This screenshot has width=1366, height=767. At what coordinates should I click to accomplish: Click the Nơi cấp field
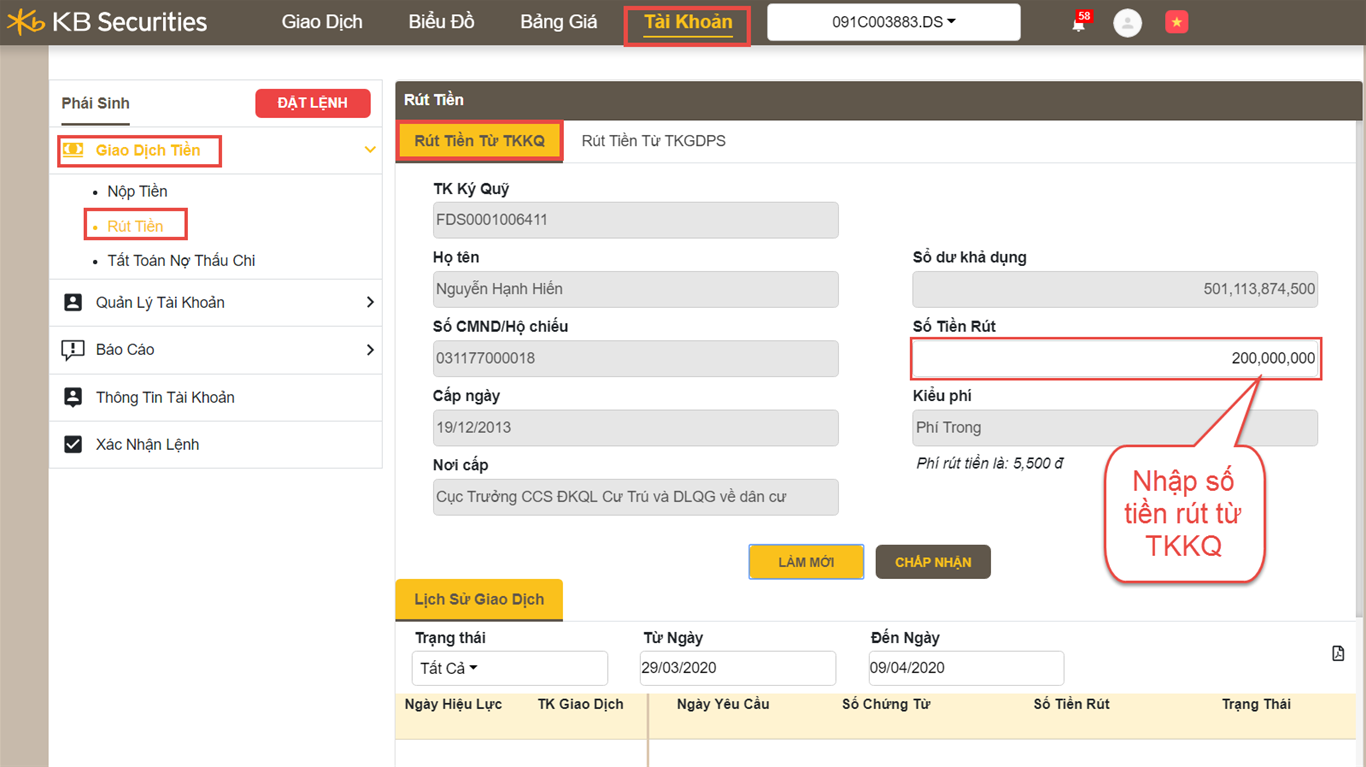tap(636, 497)
